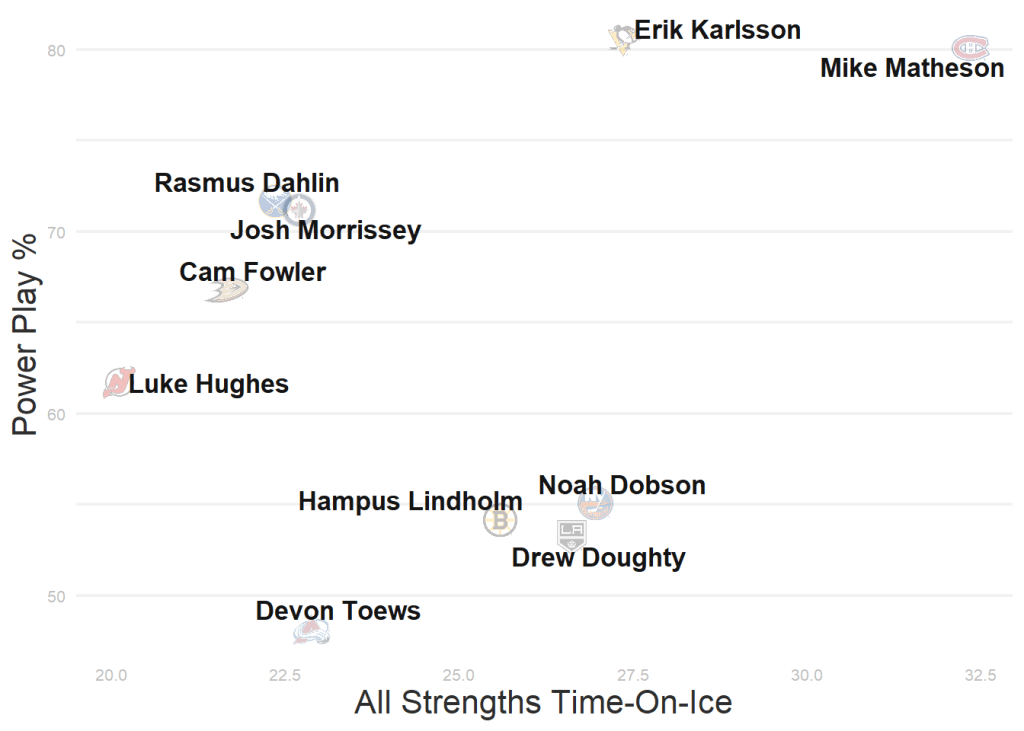
Task: Click the "Power Play %" axis title
Action: pos(25,333)
